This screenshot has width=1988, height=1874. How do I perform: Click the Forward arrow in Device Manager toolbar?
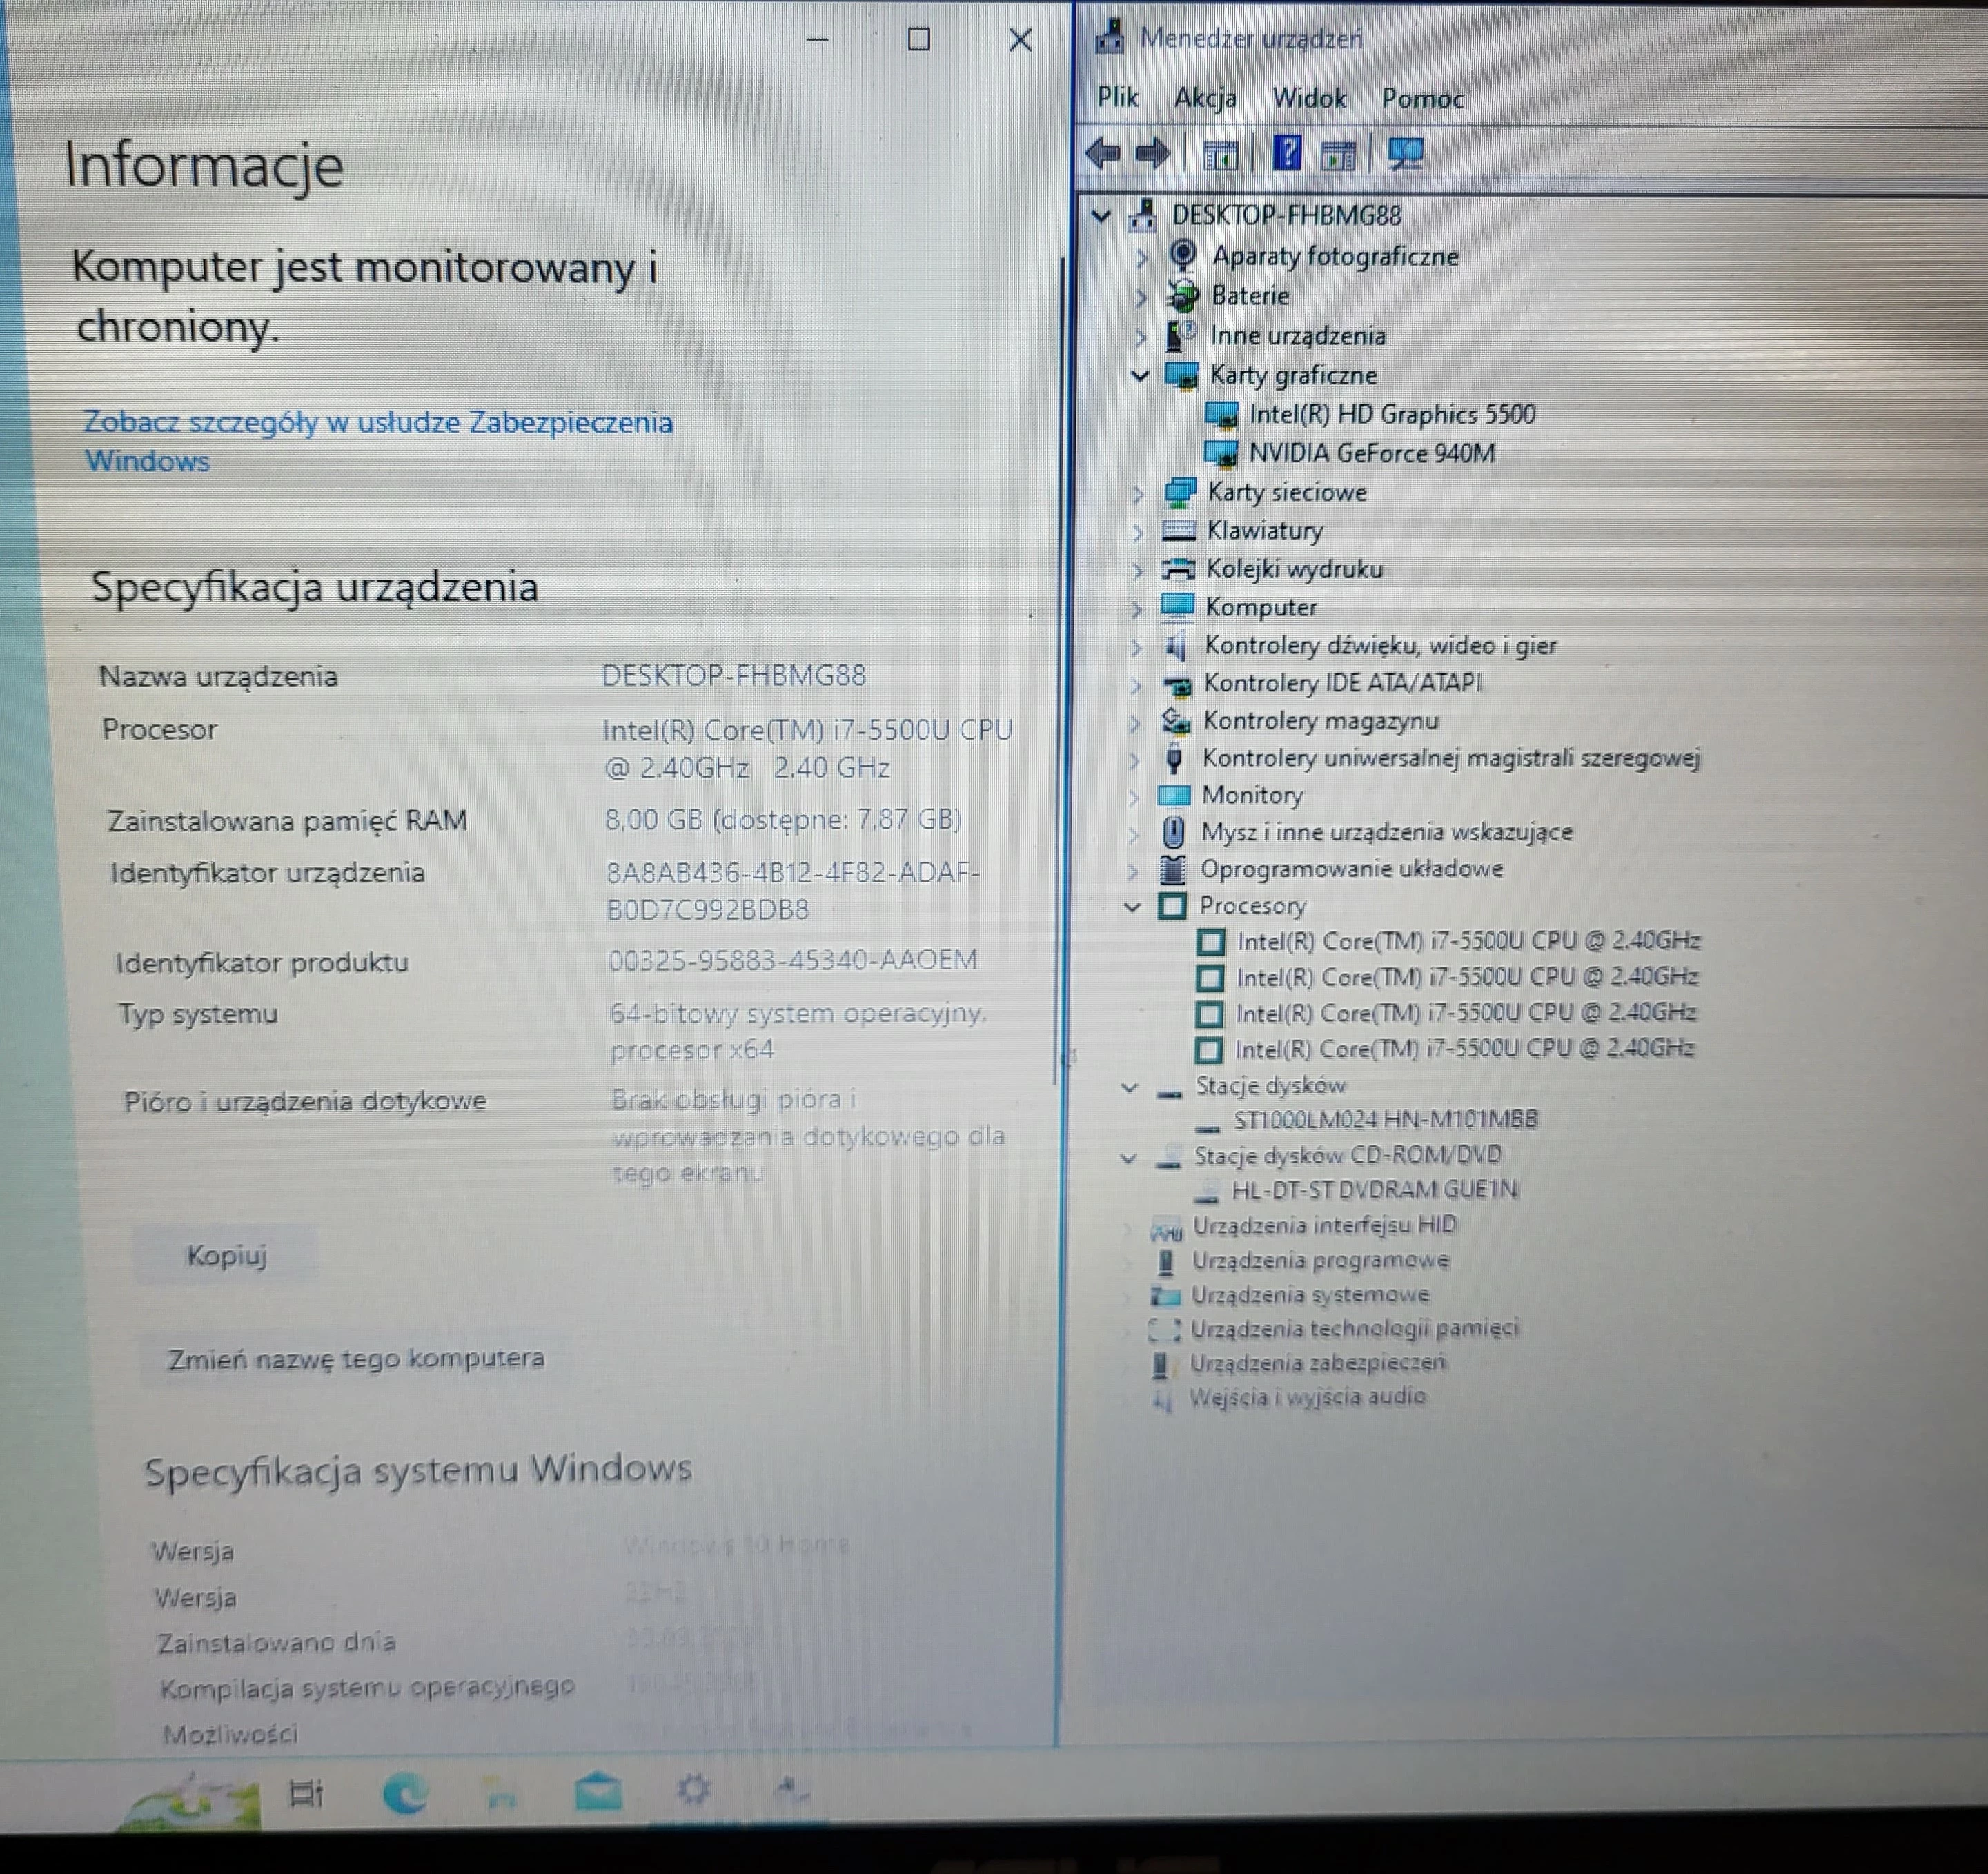point(1153,154)
